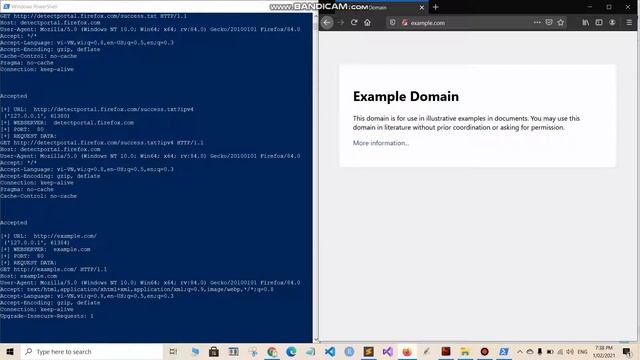Image resolution: width=640 pixels, height=360 pixels.
Task: Maximize the Firefox window
Action: click(x=609, y=7)
